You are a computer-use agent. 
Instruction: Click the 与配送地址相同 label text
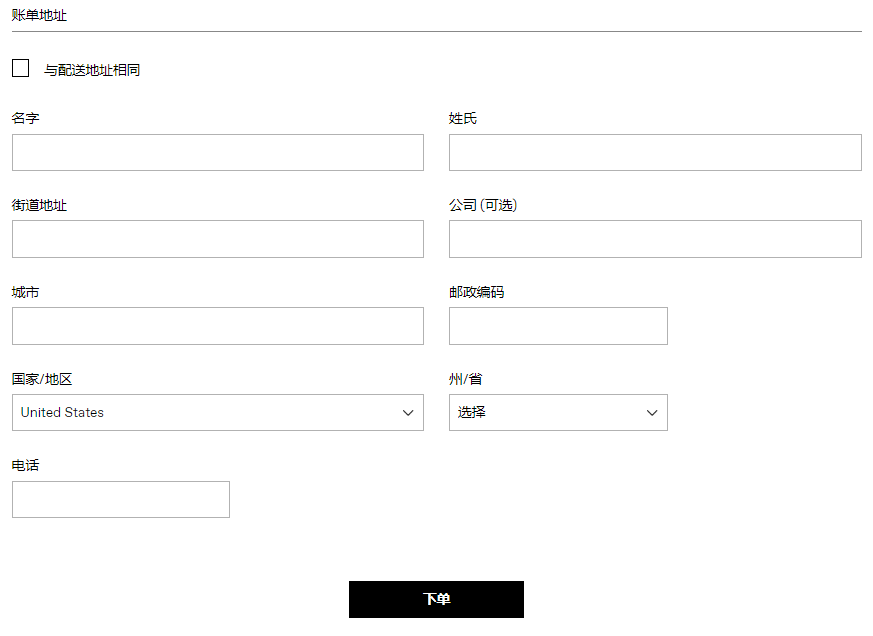point(91,69)
